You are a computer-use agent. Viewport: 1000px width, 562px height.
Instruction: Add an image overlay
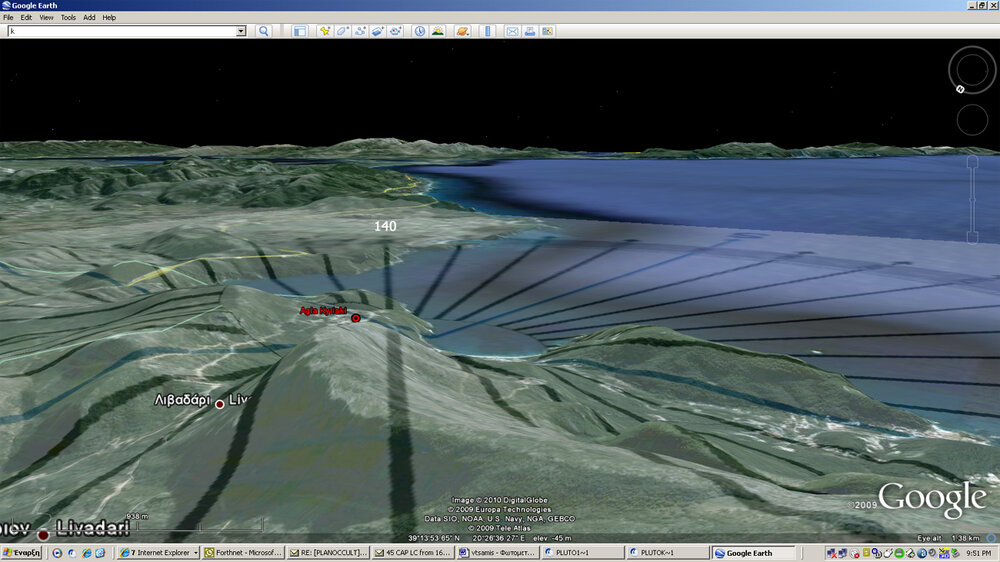pos(378,31)
